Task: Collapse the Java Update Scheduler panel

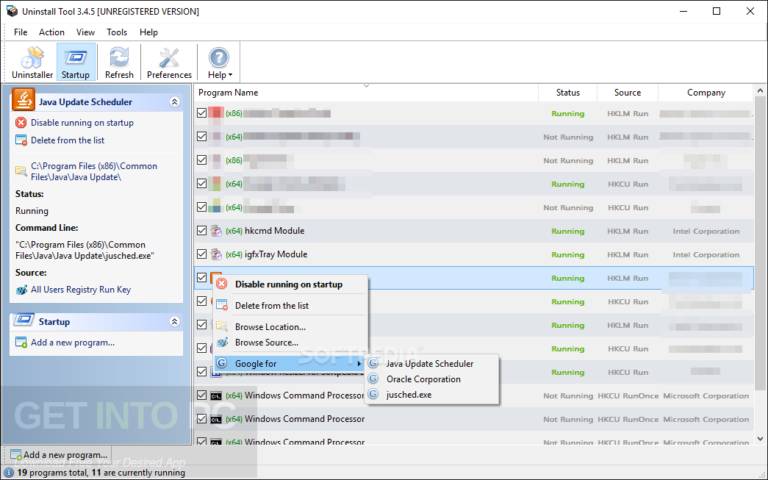Action: coord(174,102)
